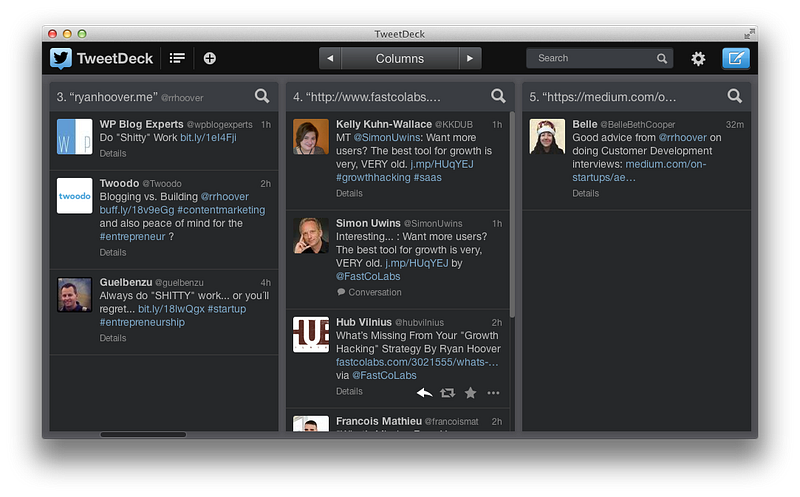Toggle fullscreen via titlebar arrows icon
This screenshot has height=497, width=800.
click(749, 34)
